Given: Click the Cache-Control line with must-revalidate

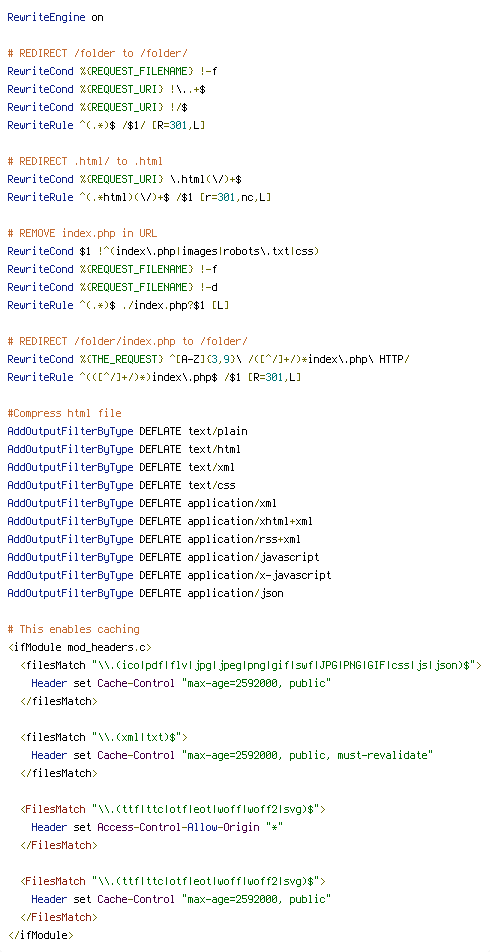Looking at the screenshot, I should pos(233,755).
